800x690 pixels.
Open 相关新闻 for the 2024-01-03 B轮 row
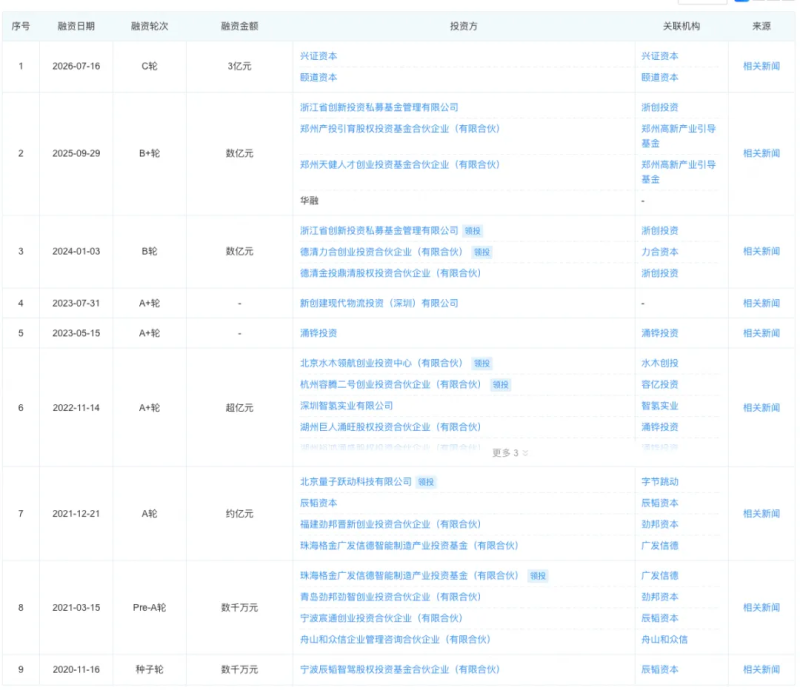pos(761,252)
